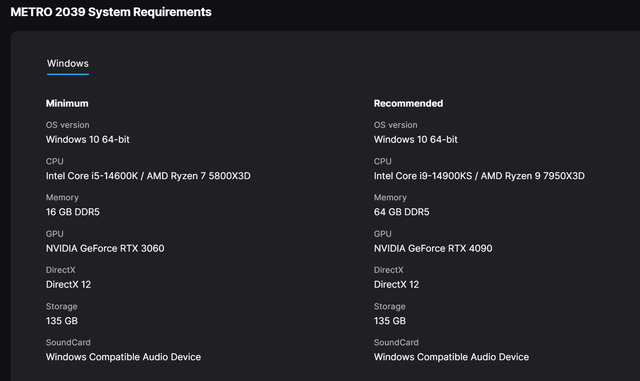
Task: Click the minimum SoundCard label
Action: pos(68,343)
